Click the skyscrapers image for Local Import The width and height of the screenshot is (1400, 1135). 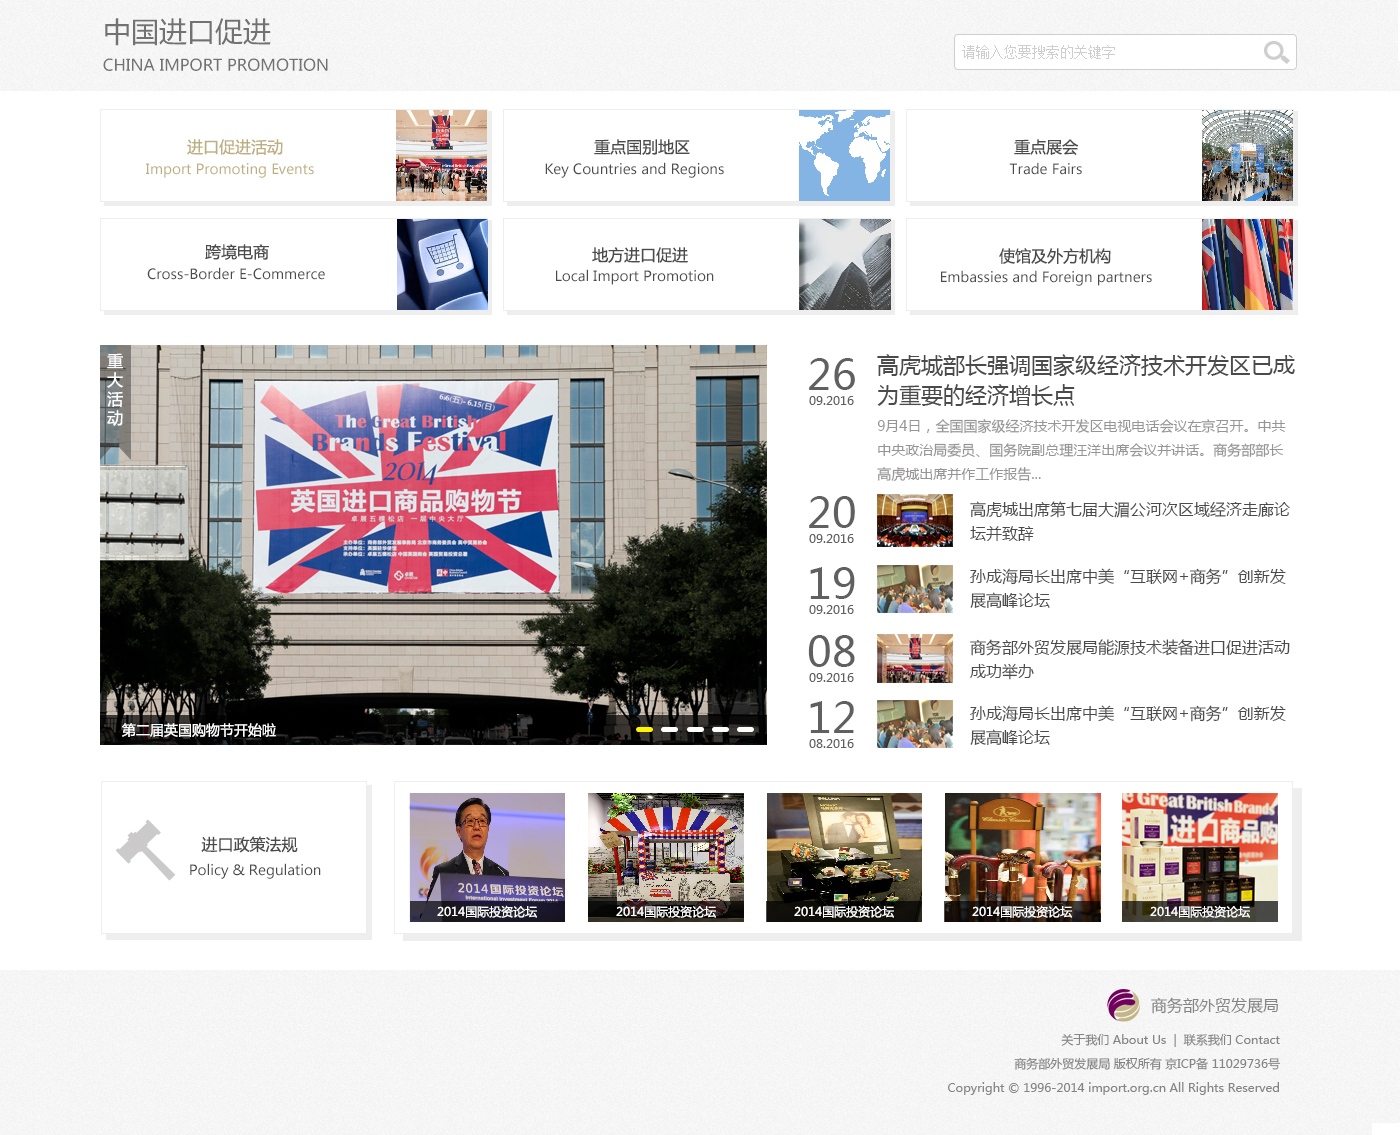point(845,264)
